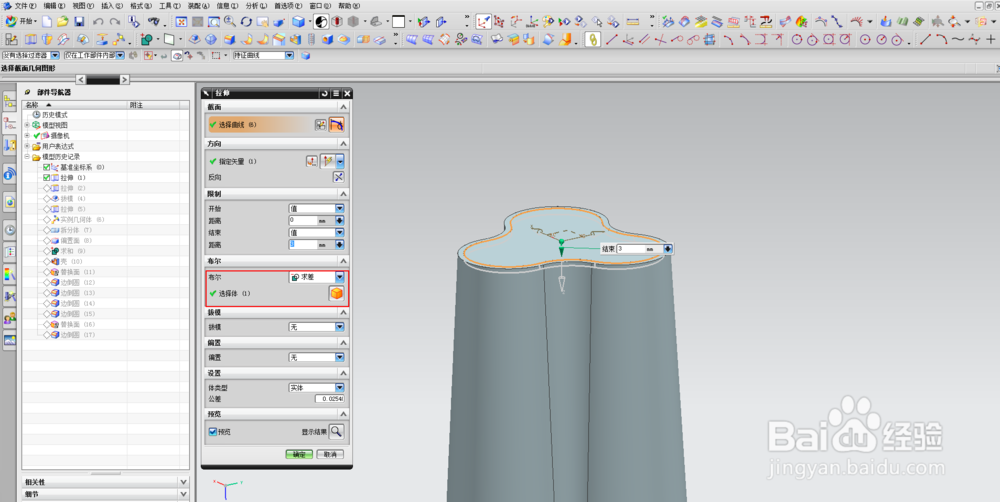1000x502 pixels.
Task: Click the Show Result magnifier button
Action: click(x=336, y=432)
